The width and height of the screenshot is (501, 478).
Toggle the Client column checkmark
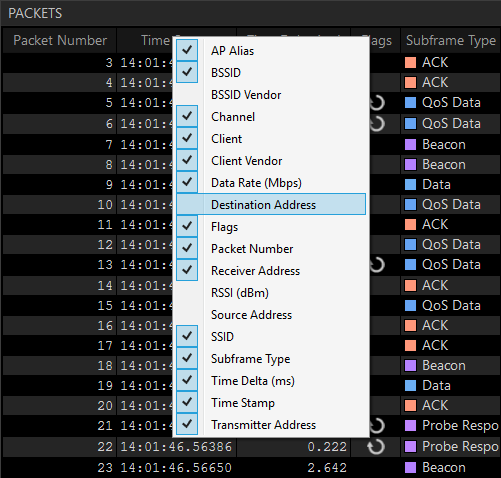(187, 138)
